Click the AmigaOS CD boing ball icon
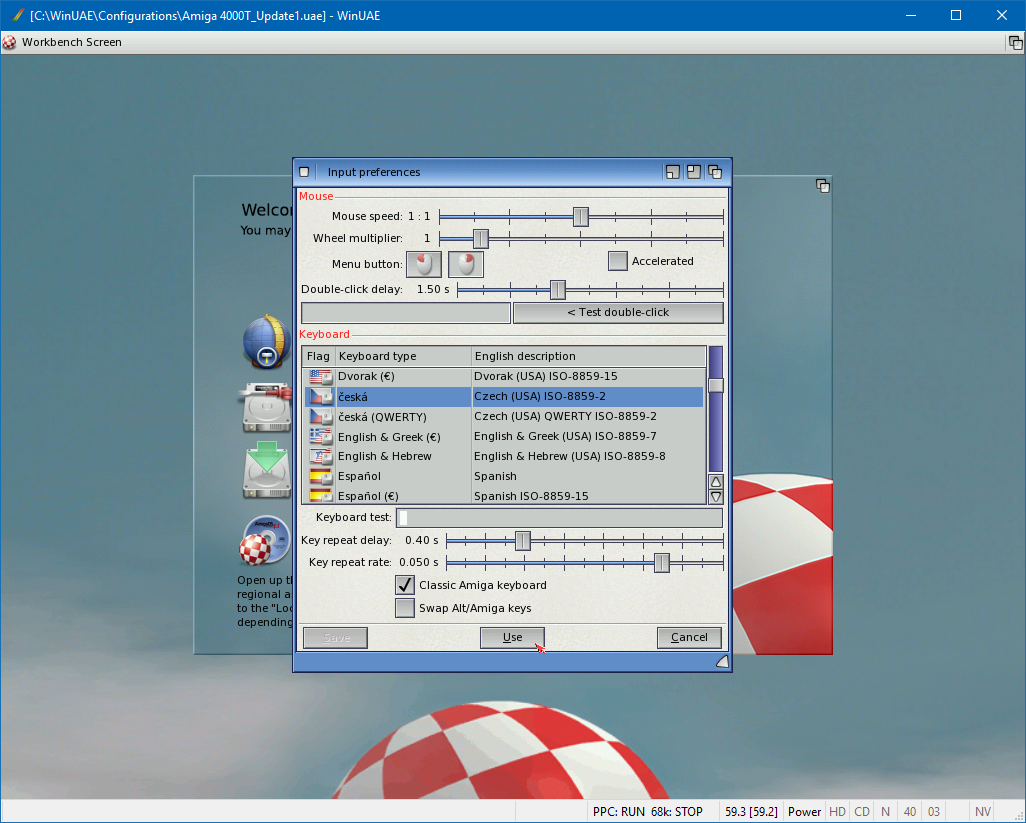The image size is (1026, 823). (266, 541)
